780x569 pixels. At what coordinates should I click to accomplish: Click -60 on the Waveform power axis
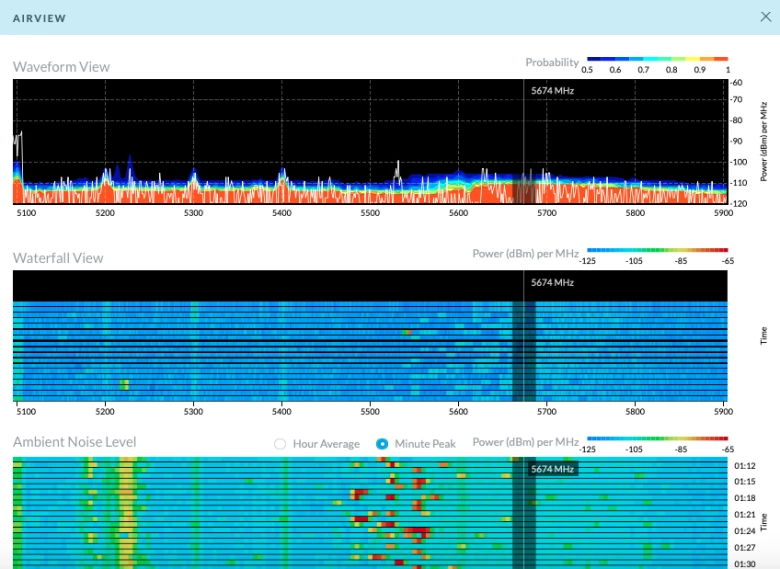coord(736,83)
